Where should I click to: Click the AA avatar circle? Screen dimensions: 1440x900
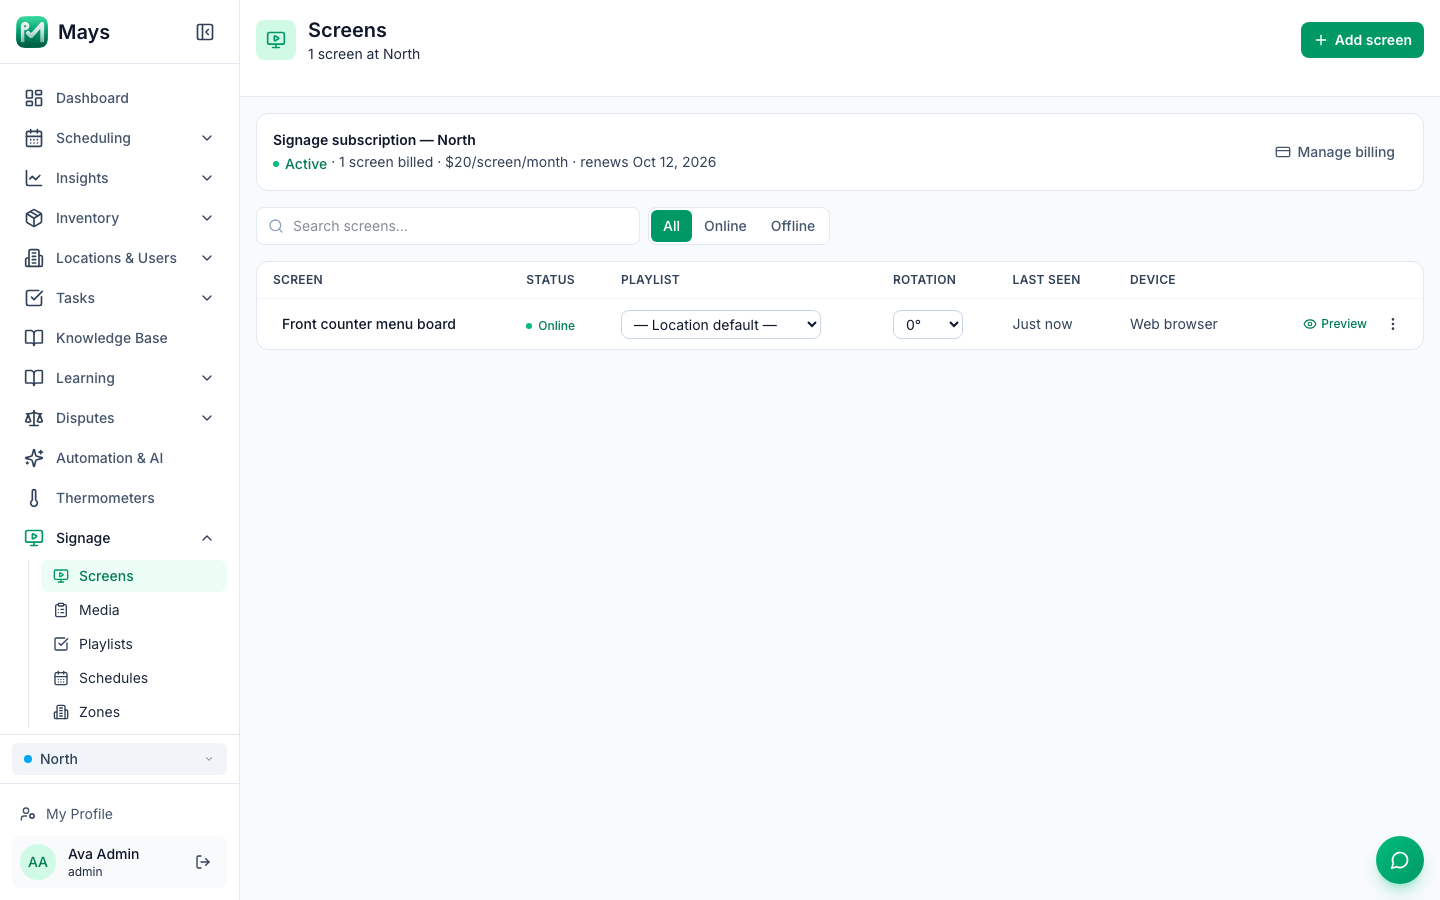38,862
